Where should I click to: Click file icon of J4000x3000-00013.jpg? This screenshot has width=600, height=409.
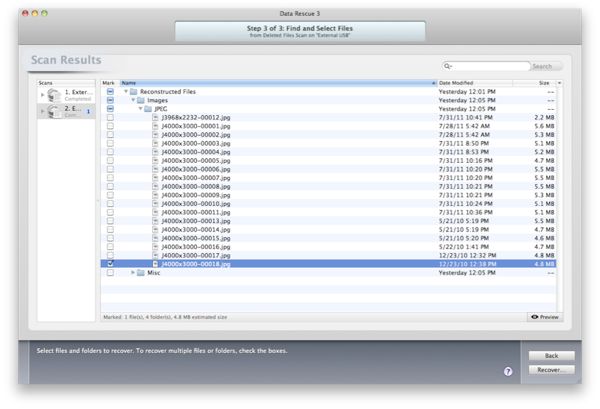click(x=155, y=221)
